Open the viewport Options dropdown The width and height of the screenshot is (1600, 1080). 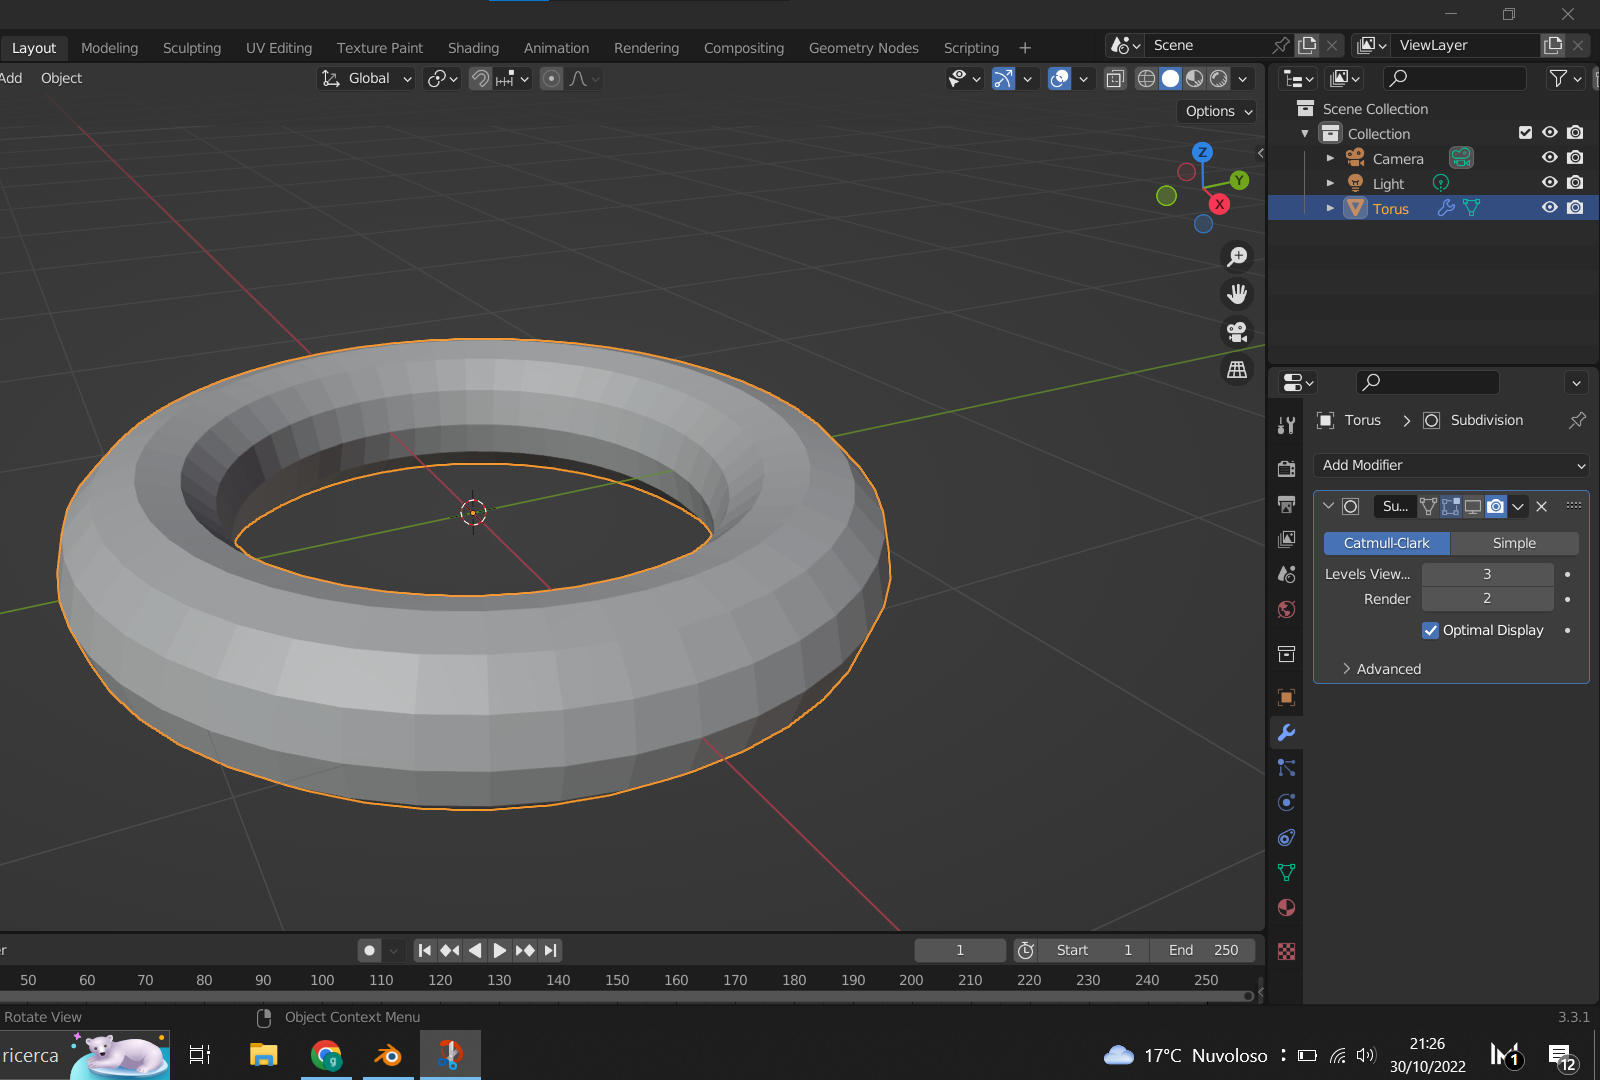click(x=1218, y=112)
